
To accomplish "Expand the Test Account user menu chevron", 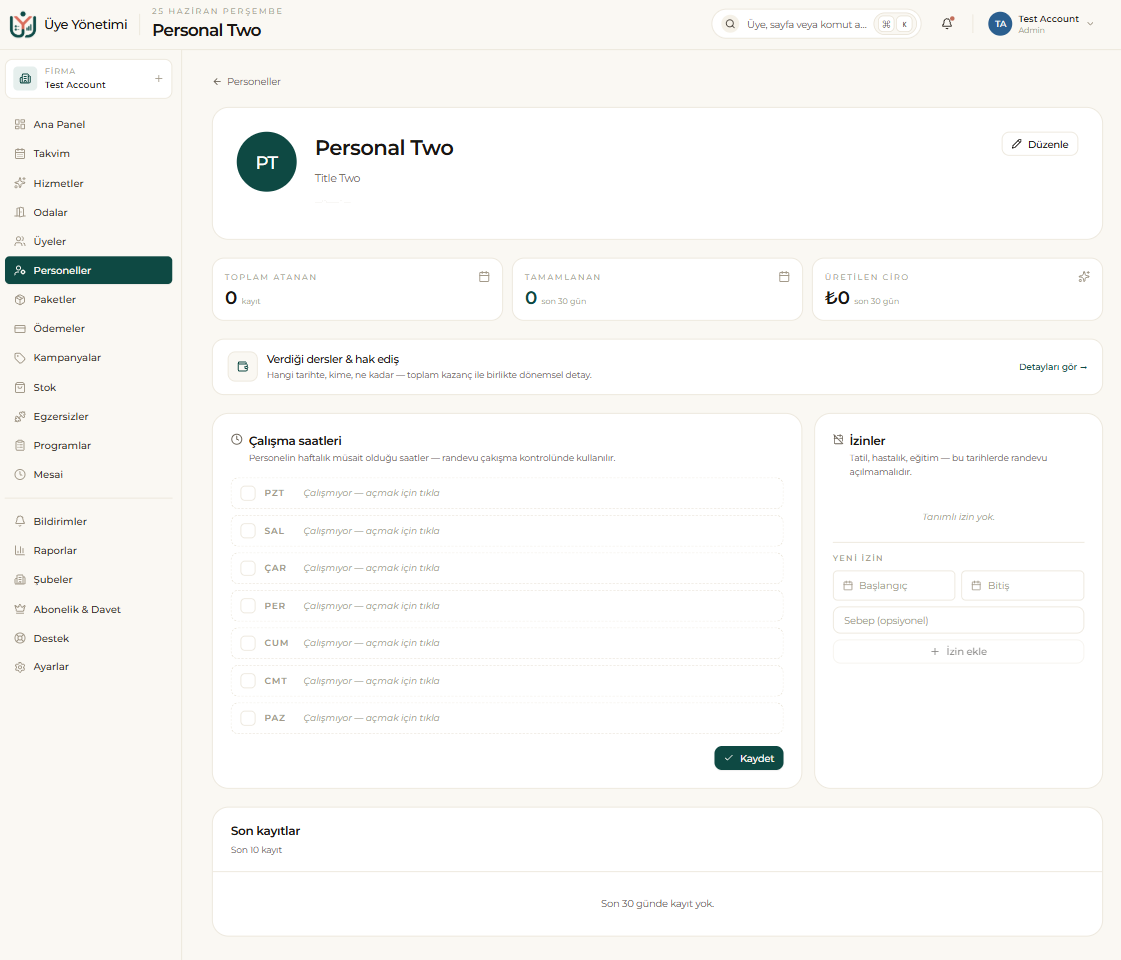I will pyautogui.click(x=1090, y=24).
